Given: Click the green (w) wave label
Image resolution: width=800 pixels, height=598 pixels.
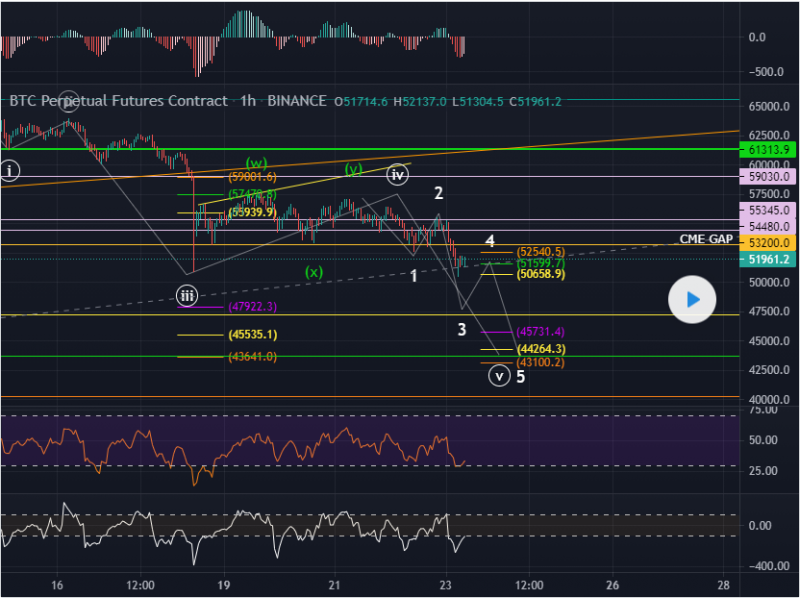Looking at the screenshot, I should click(x=258, y=162).
